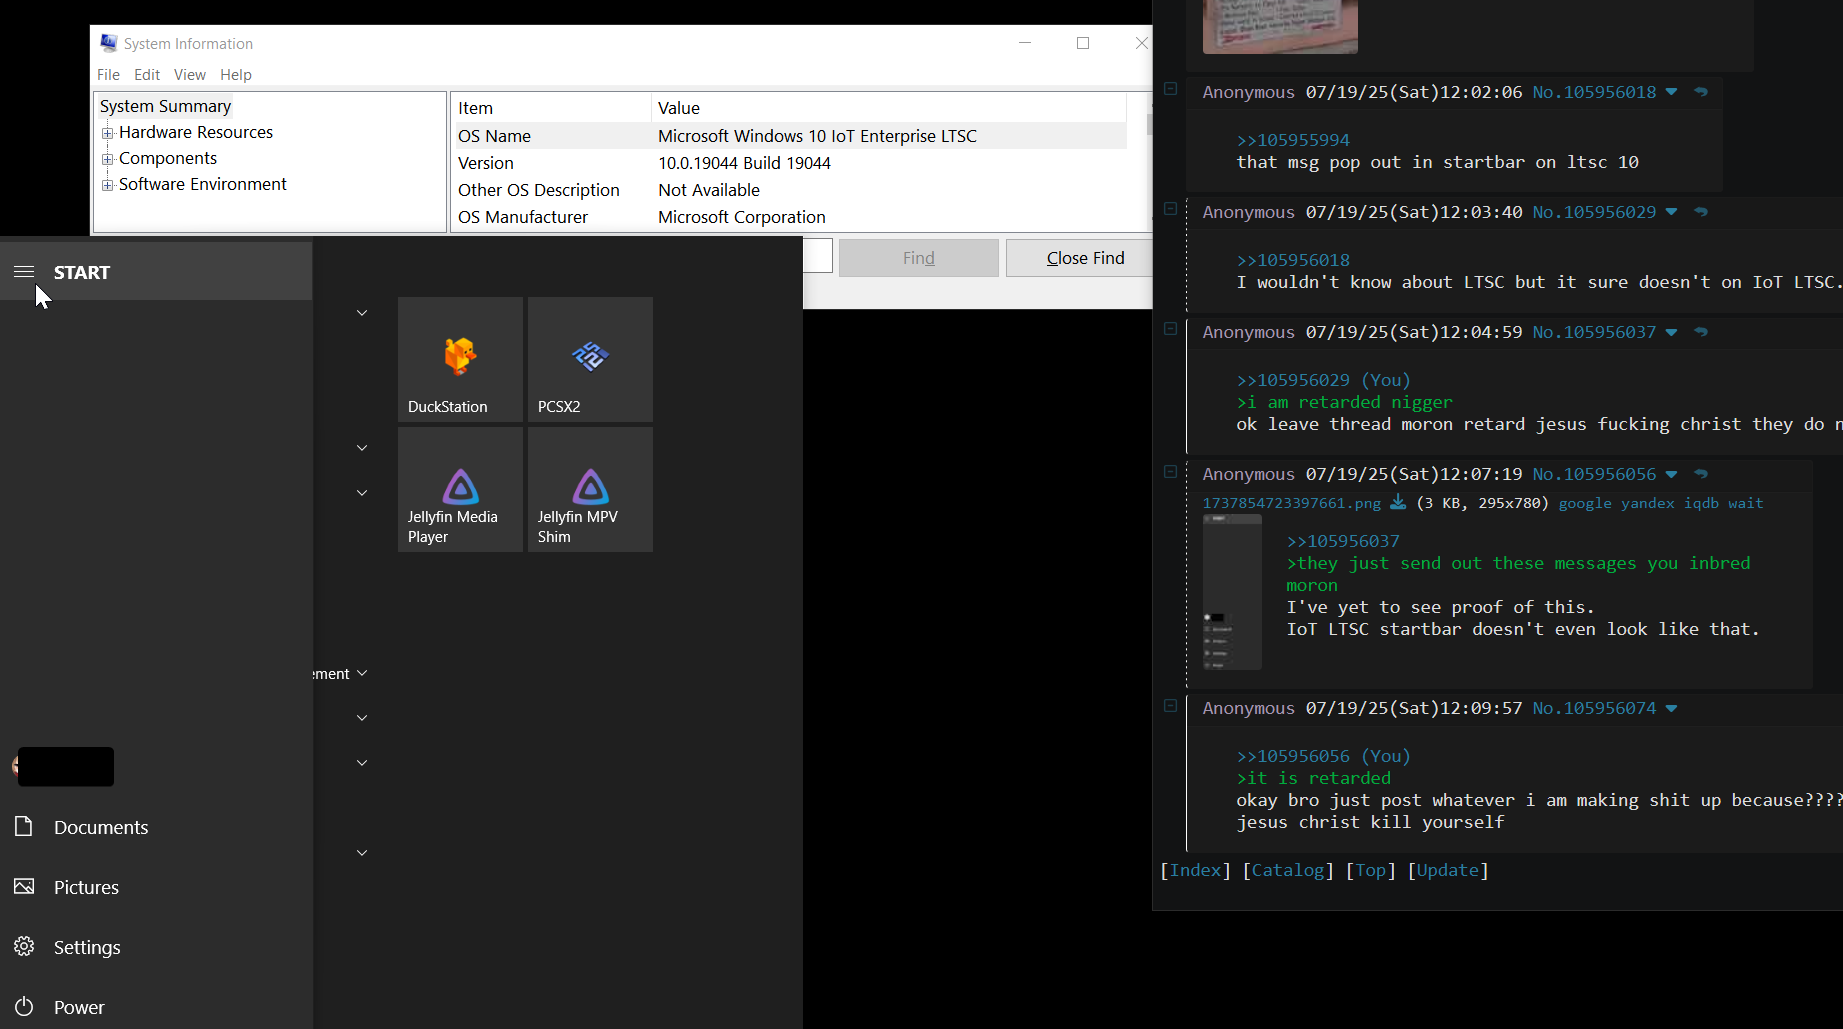Expand the Hardware Resources tree node
The width and height of the screenshot is (1843, 1029).
coord(107,133)
